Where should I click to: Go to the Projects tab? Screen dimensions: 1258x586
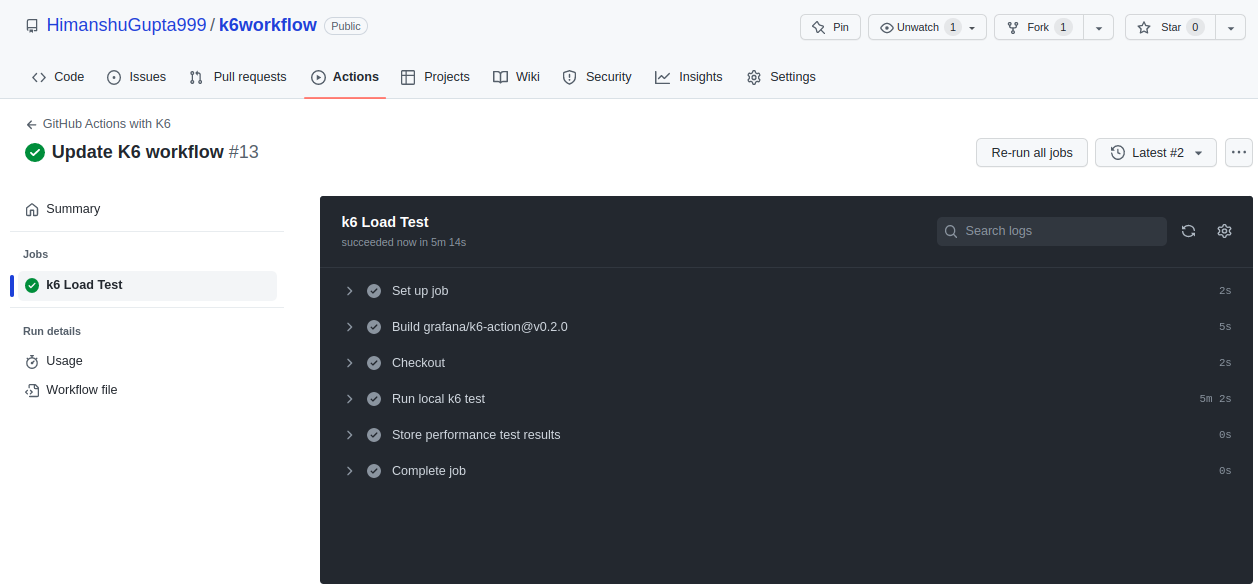pos(435,77)
